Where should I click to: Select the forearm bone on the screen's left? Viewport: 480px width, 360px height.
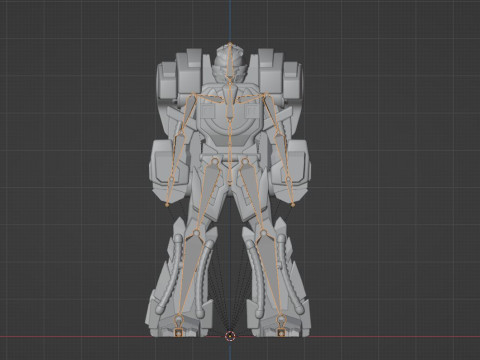click(177, 156)
